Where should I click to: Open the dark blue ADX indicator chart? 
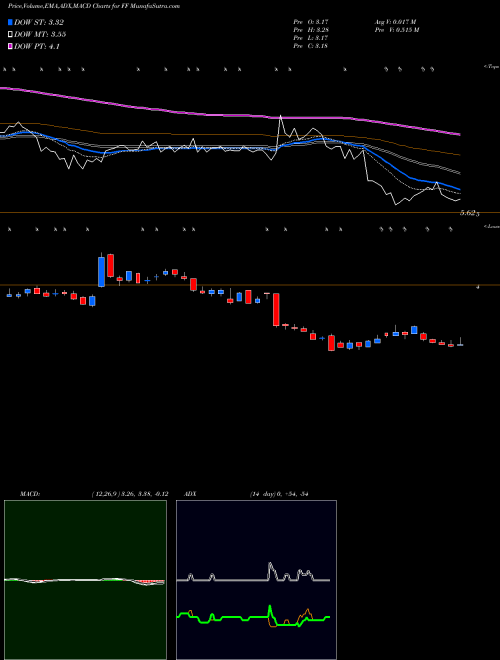pyautogui.click(x=256, y=580)
